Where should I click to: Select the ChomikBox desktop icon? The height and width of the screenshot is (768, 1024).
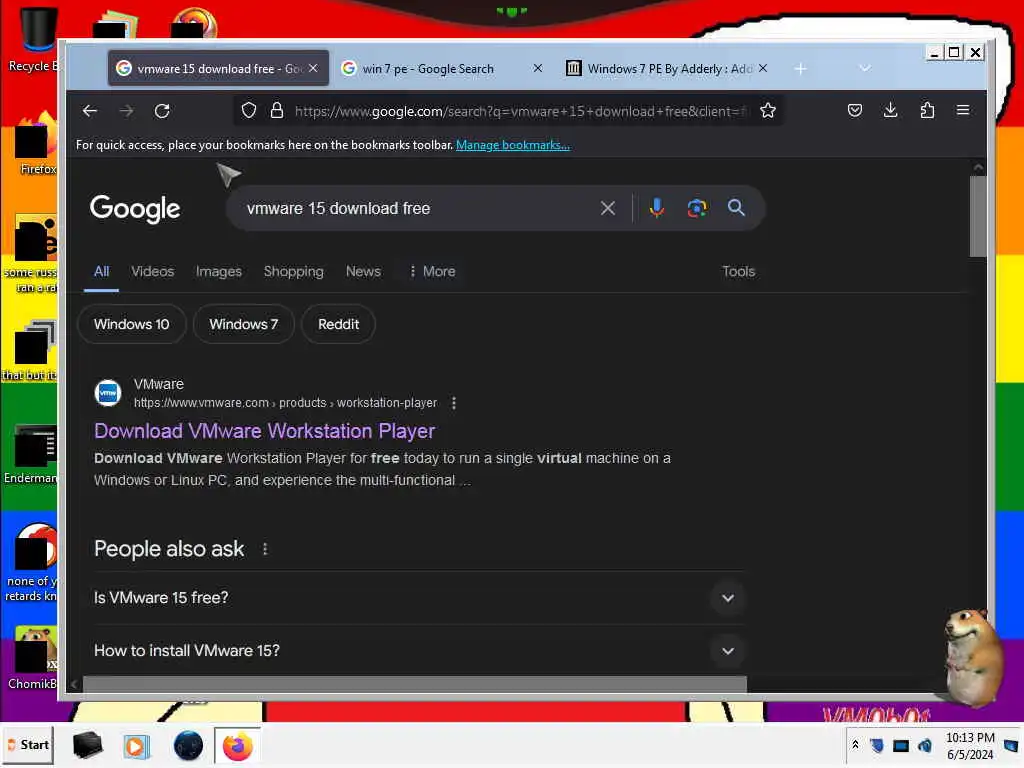(33, 658)
